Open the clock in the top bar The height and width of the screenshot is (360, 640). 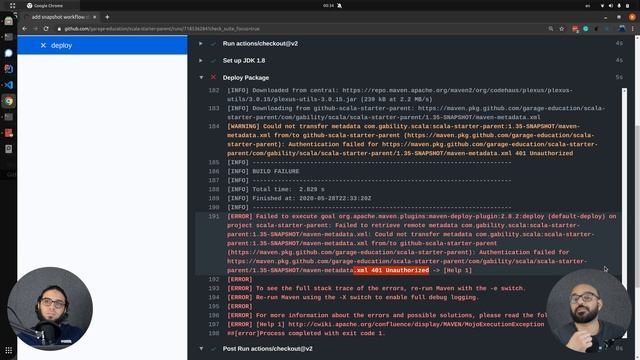click(x=328, y=6)
